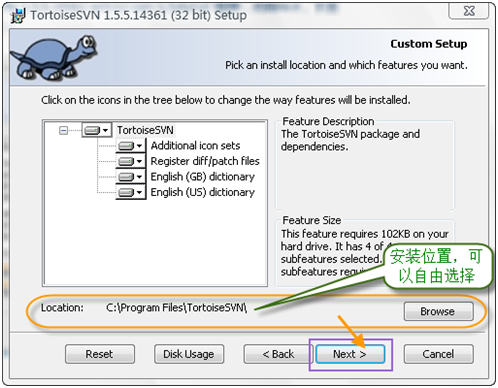The image size is (498, 388).
Task: Open Disk Usage dialog
Action: point(189,354)
